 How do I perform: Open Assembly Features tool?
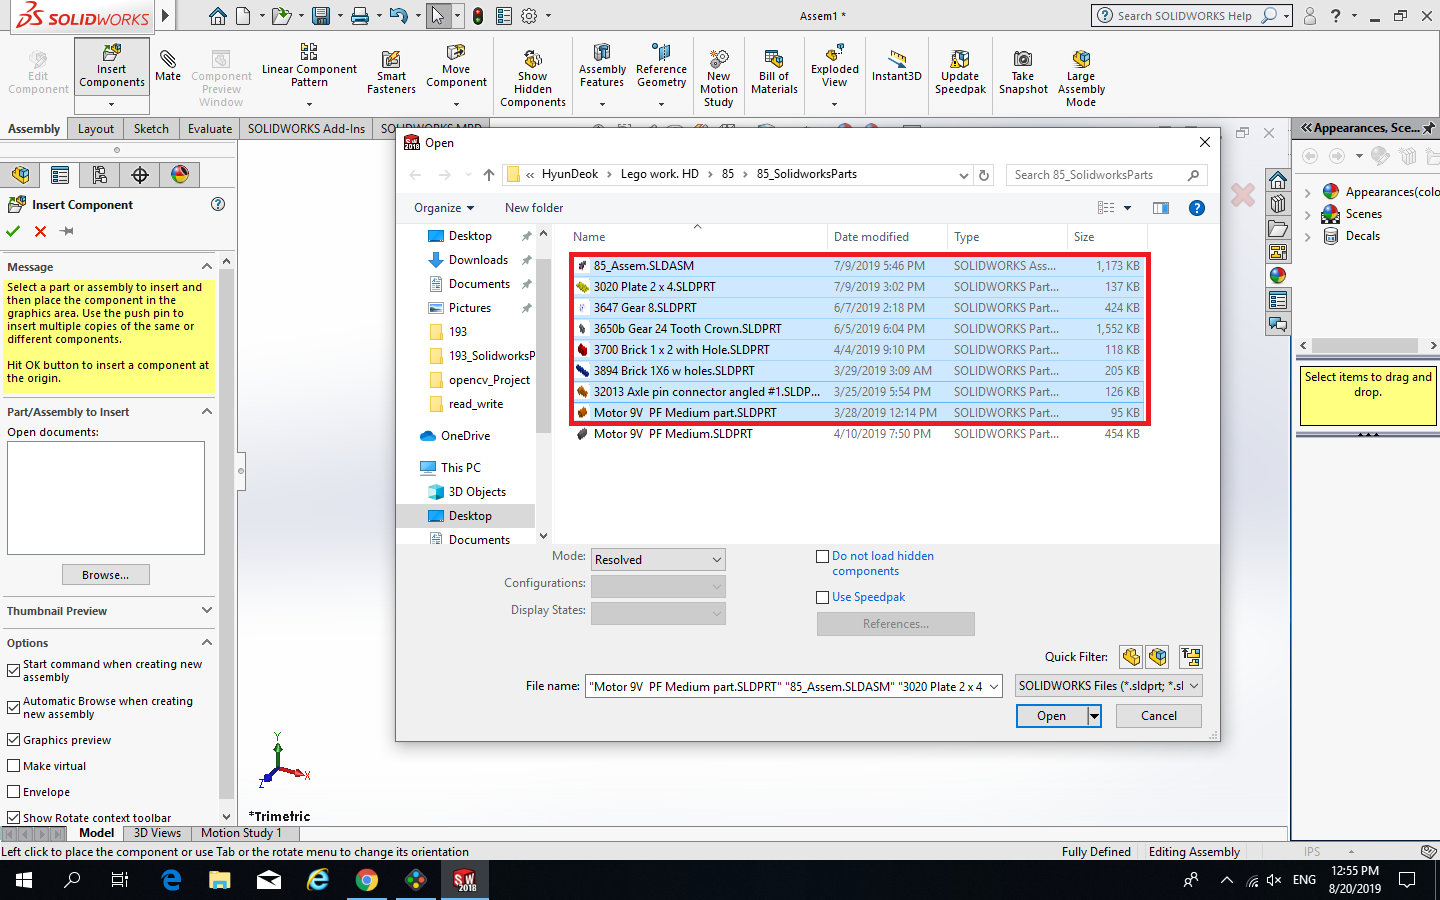602,65
